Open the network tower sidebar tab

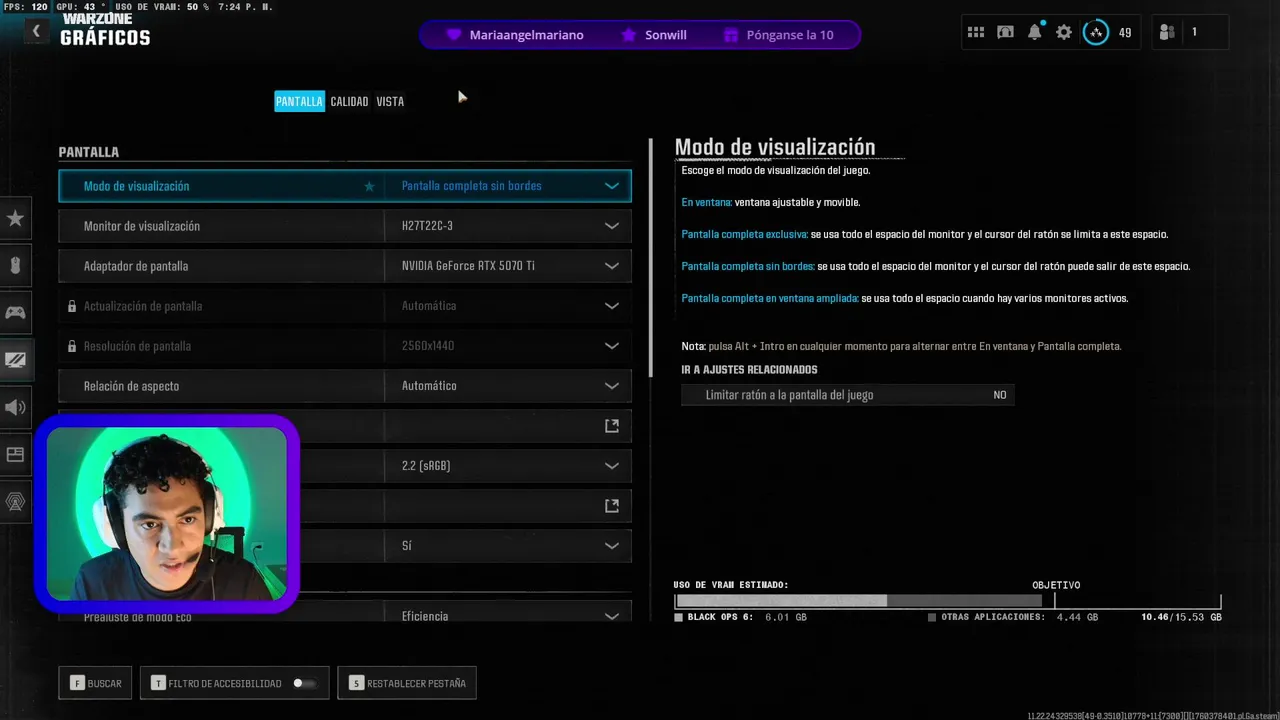15,502
